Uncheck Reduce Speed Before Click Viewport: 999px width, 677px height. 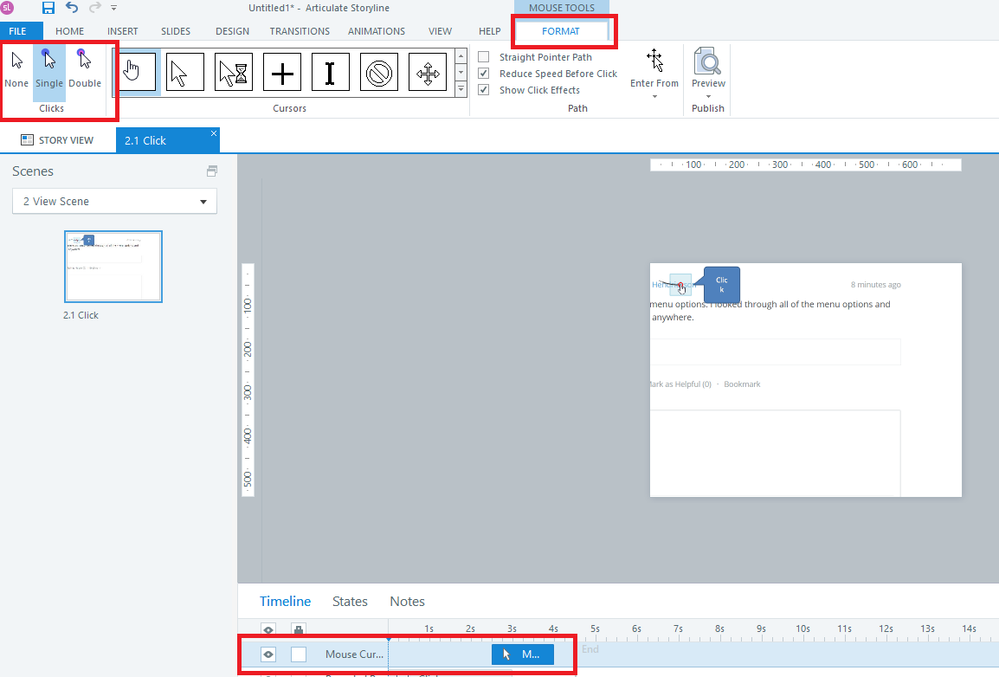484,73
